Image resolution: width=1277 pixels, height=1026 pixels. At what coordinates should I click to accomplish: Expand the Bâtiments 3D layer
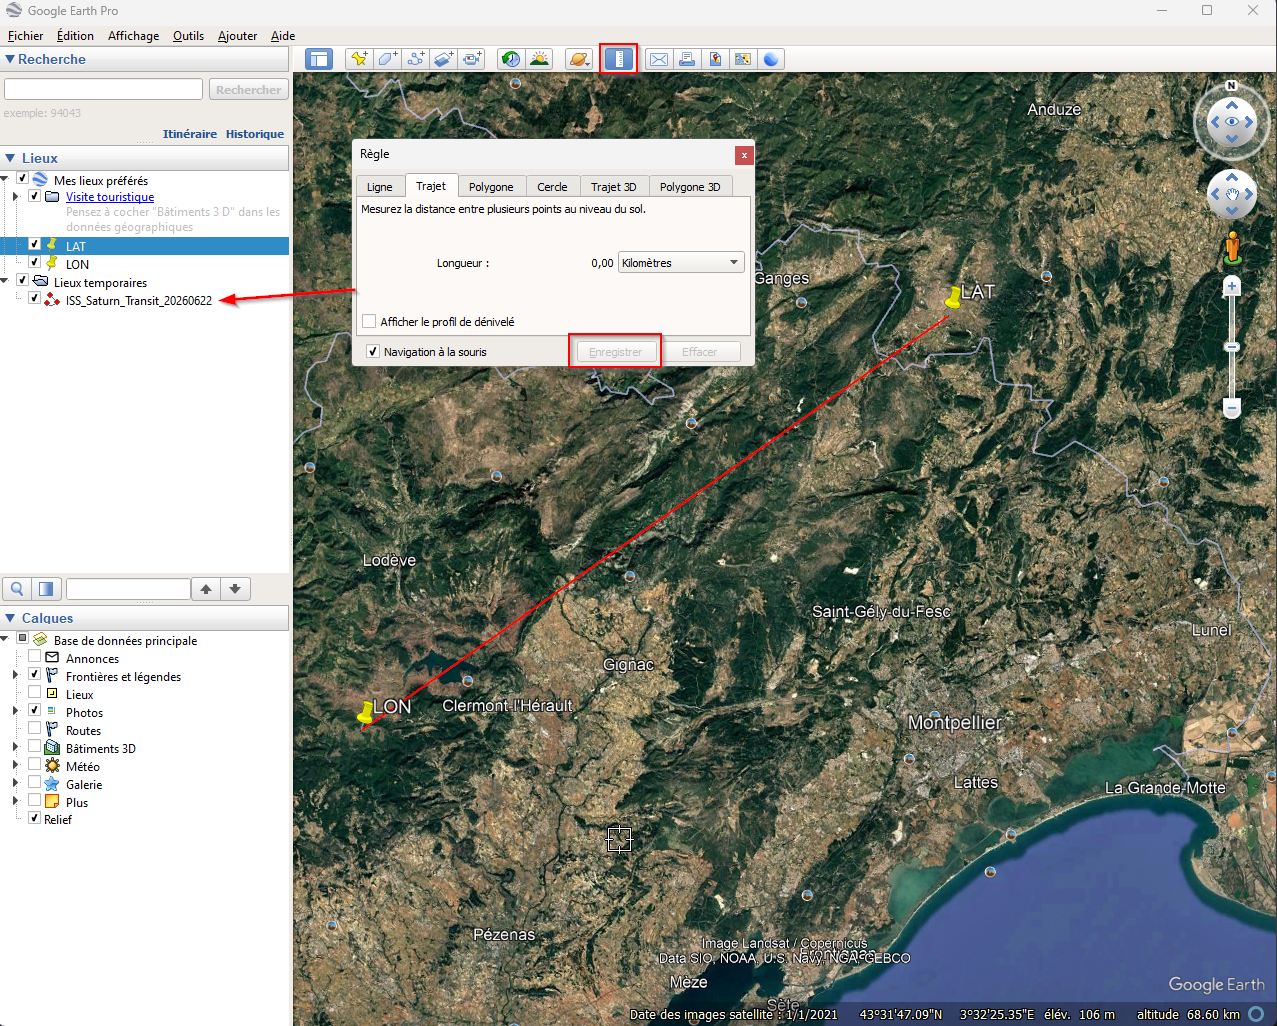tap(15, 748)
